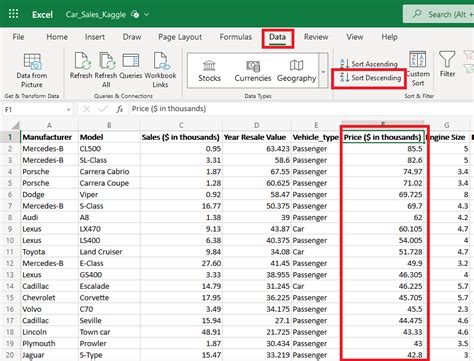Click the Refresh All icon
This screenshot has height=361, width=474.
[x=107, y=61]
